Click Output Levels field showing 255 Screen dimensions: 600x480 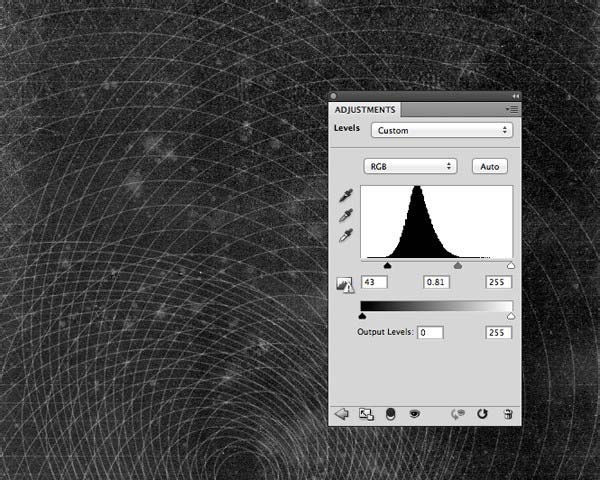pyautogui.click(x=498, y=332)
